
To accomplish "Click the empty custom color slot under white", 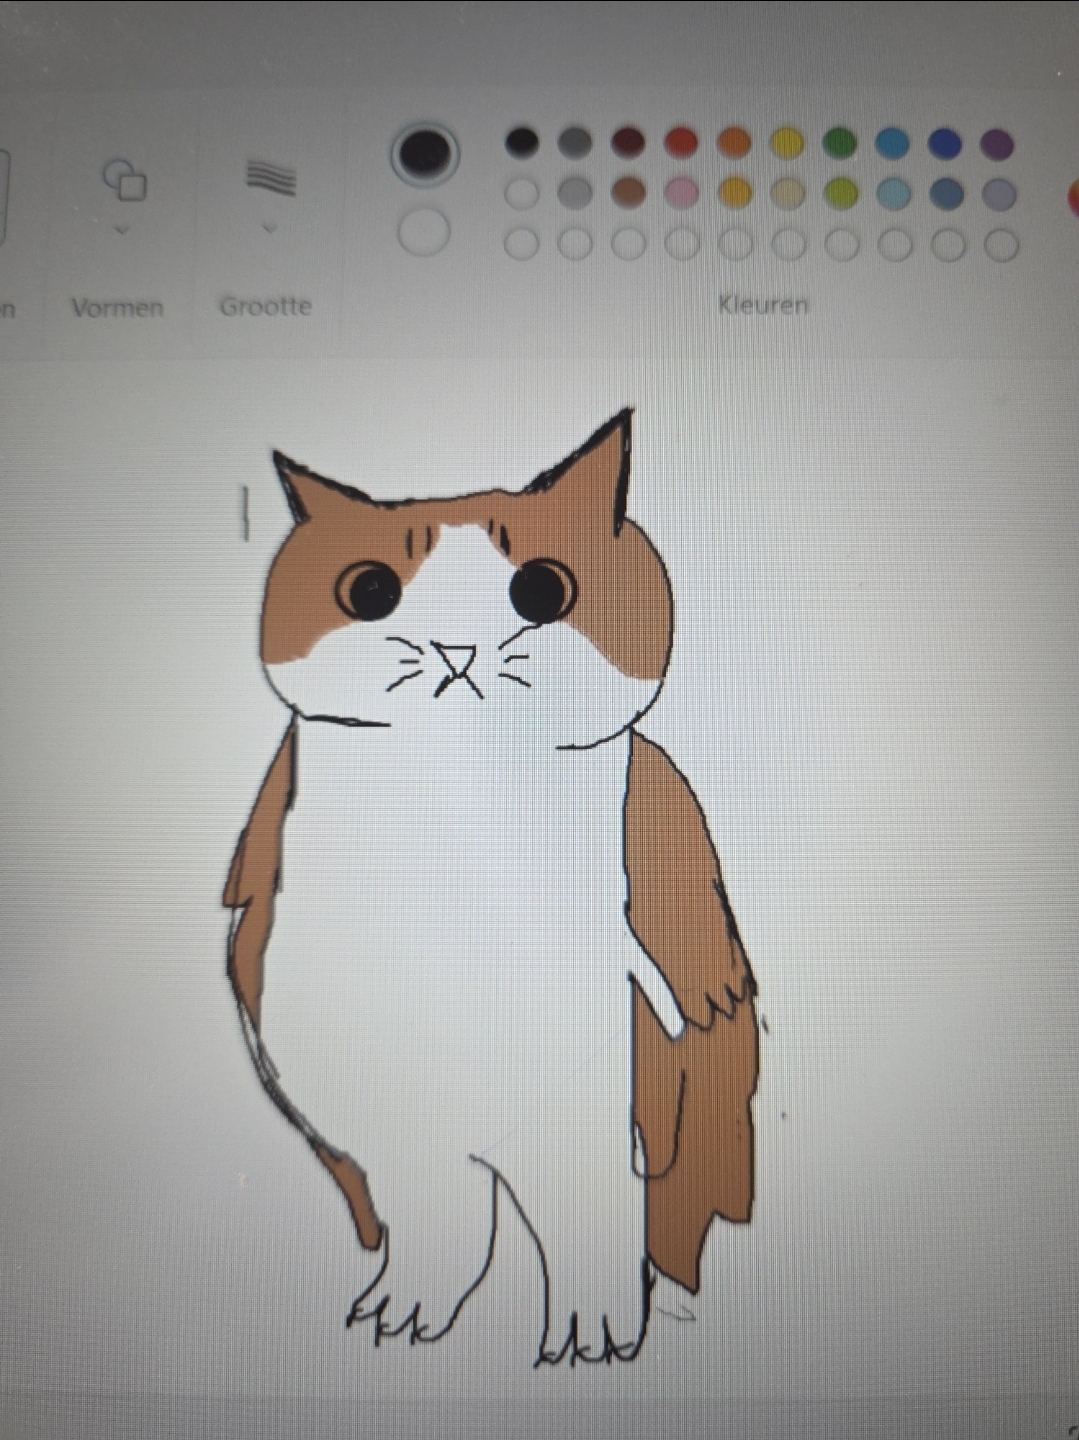I will coord(522,243).
